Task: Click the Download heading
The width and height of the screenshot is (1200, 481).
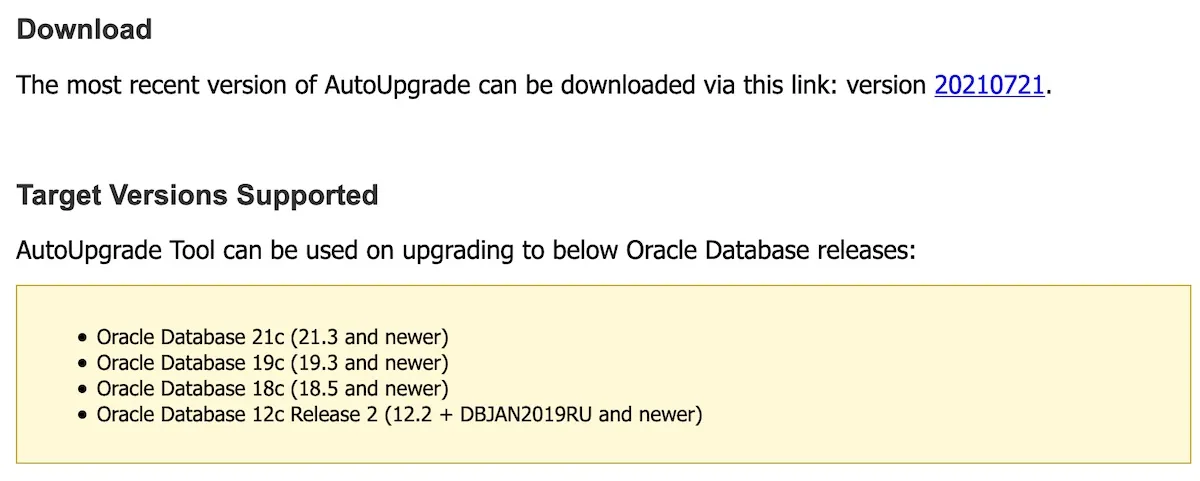Action: click(84, 30)
